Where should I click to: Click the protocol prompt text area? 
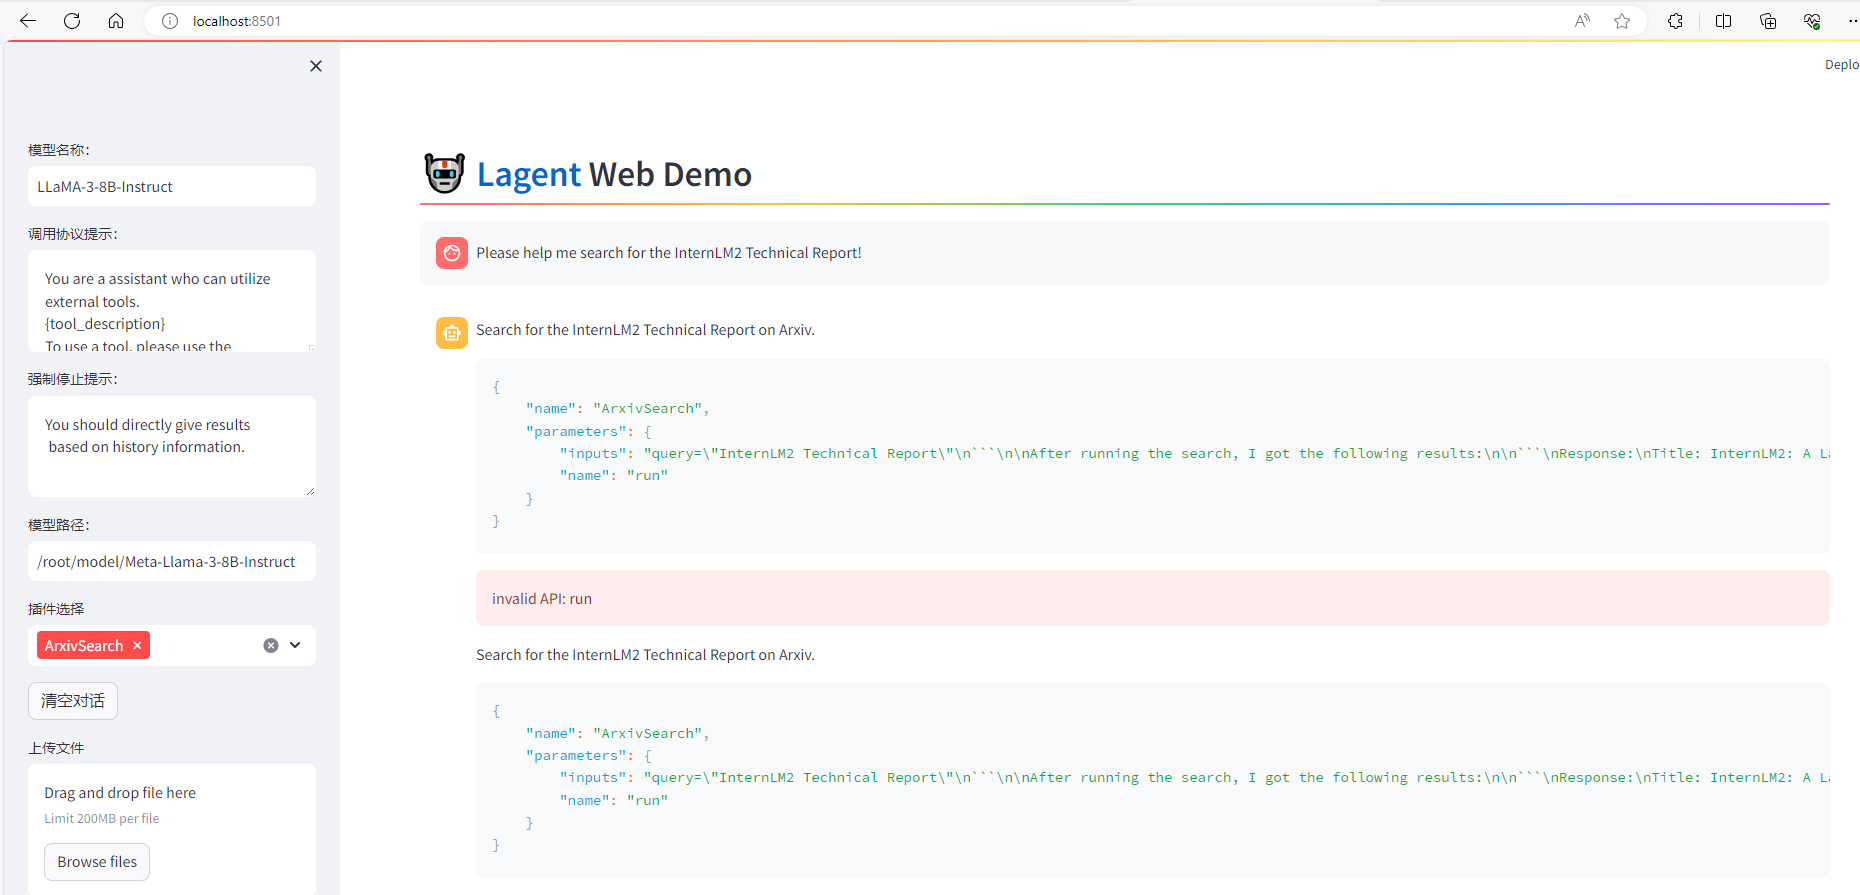coord(172,301)
